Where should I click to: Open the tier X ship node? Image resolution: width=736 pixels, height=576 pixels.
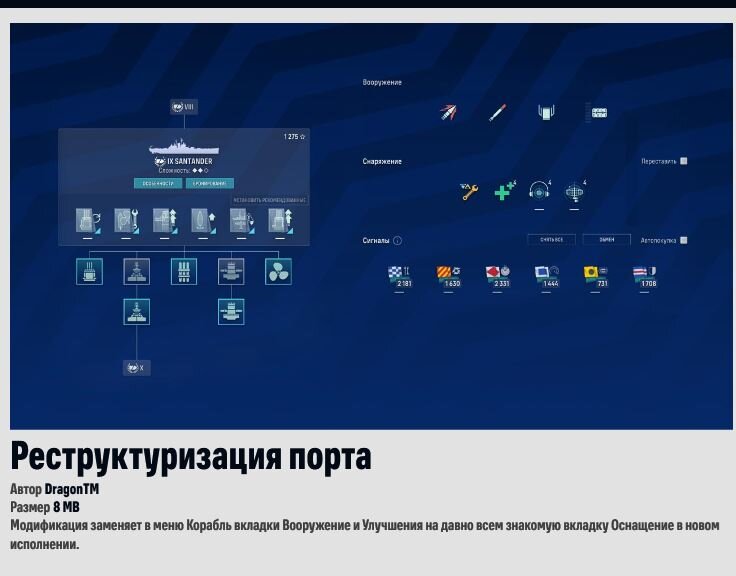point(136,368)
